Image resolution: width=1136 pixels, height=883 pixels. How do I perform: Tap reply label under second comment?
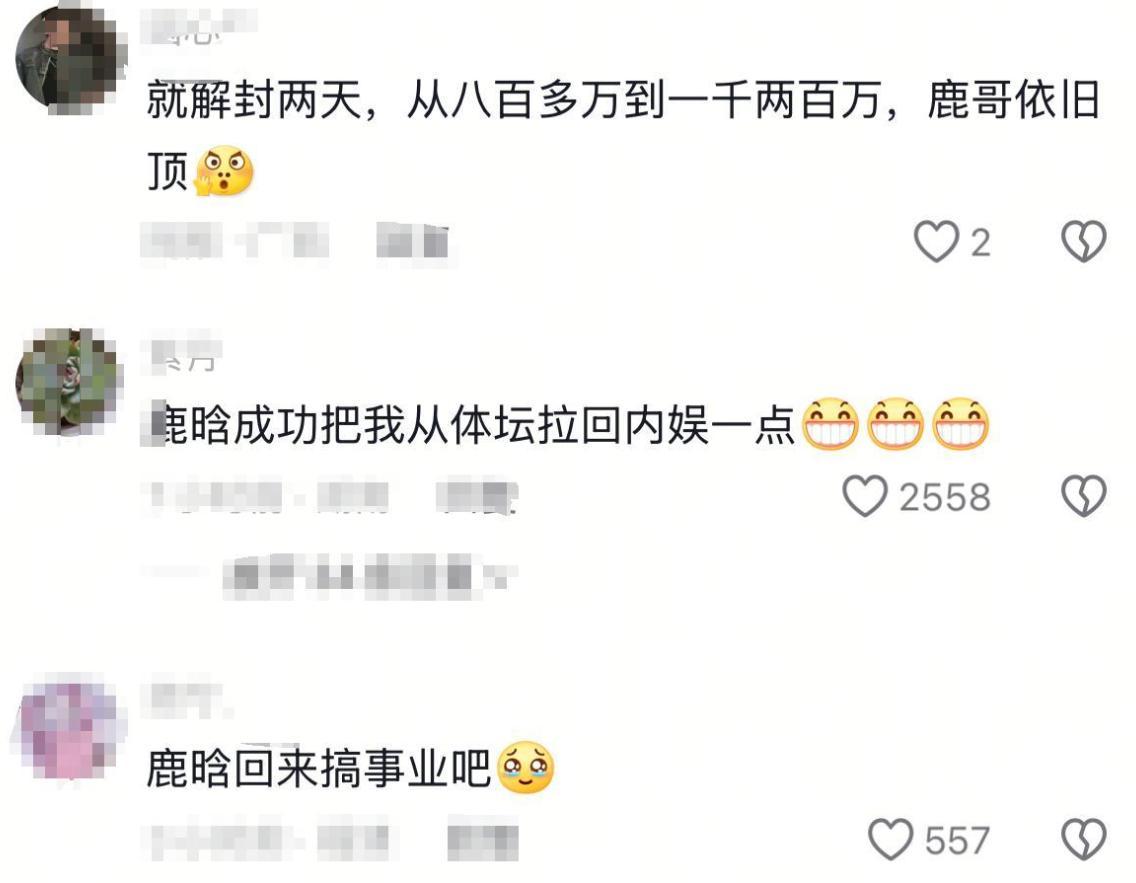(x=478, y=496)
